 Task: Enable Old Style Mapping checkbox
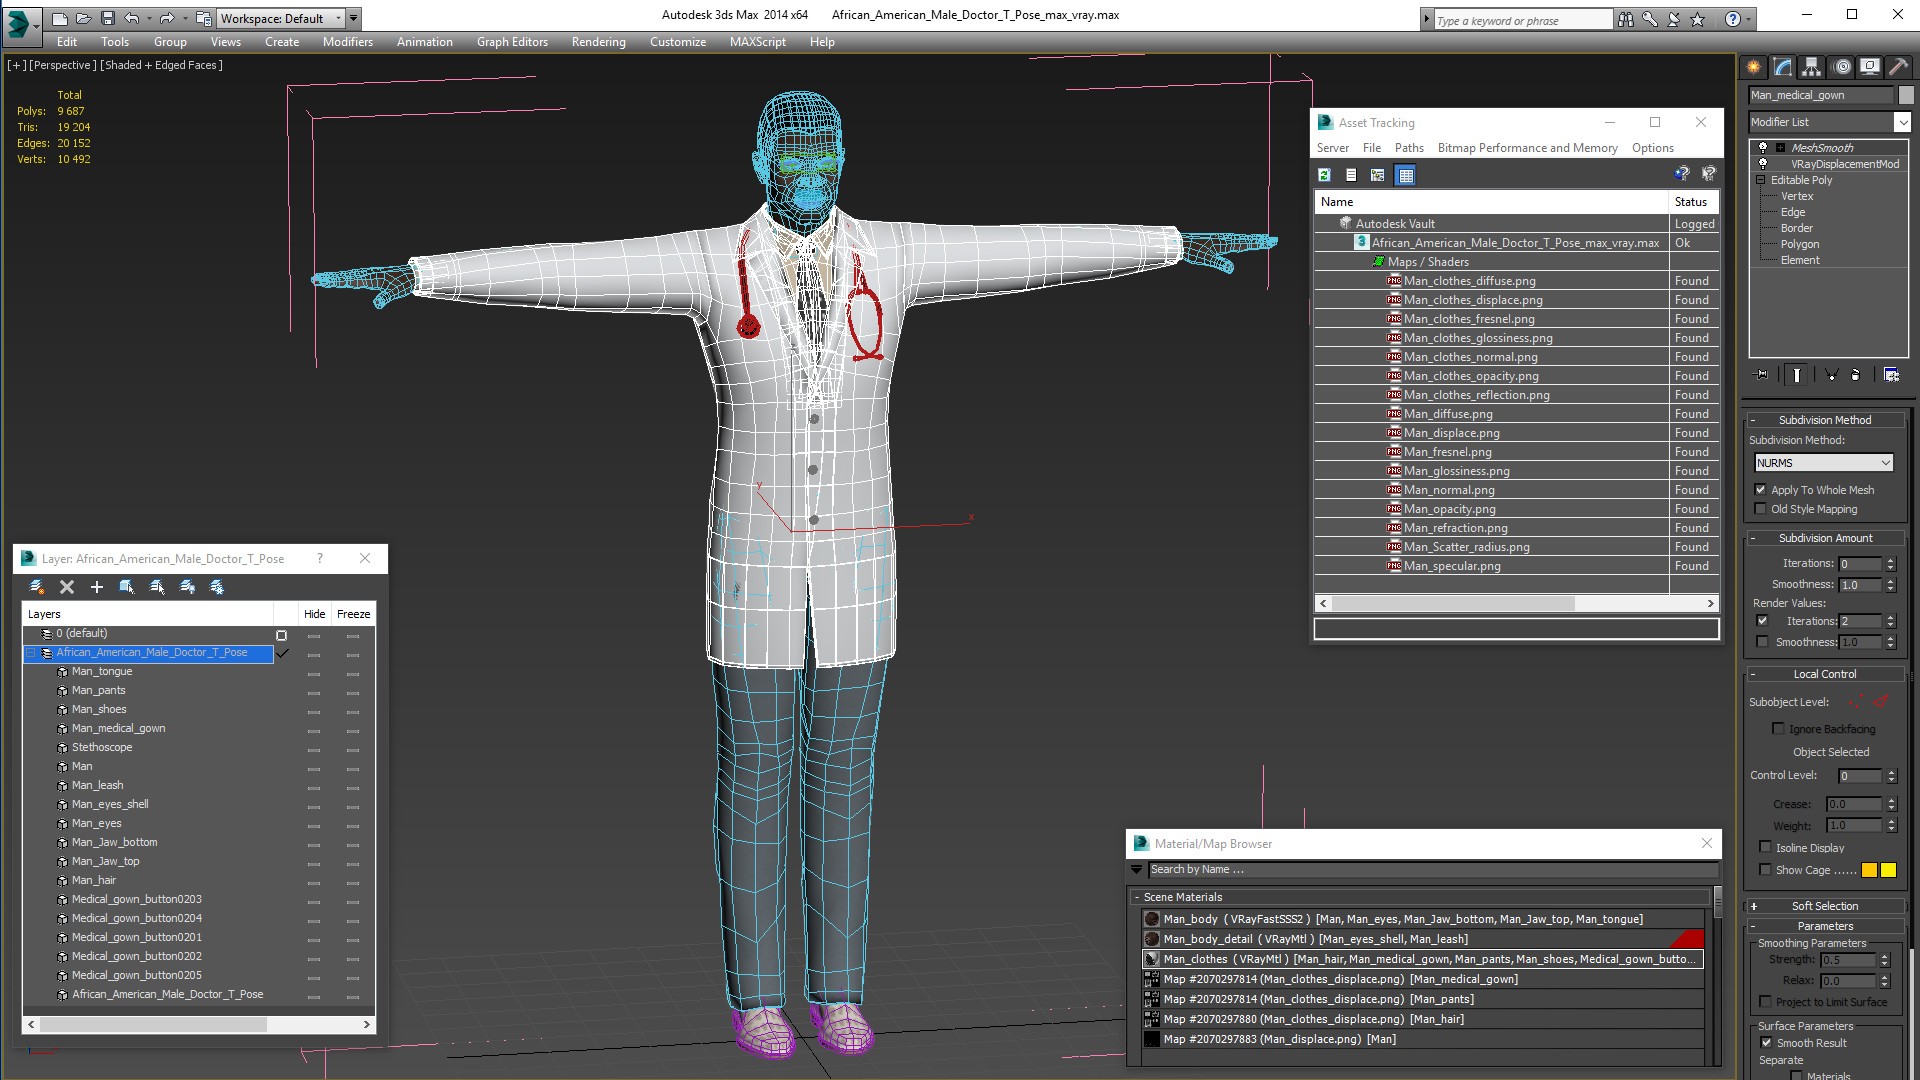[1761, 509]
